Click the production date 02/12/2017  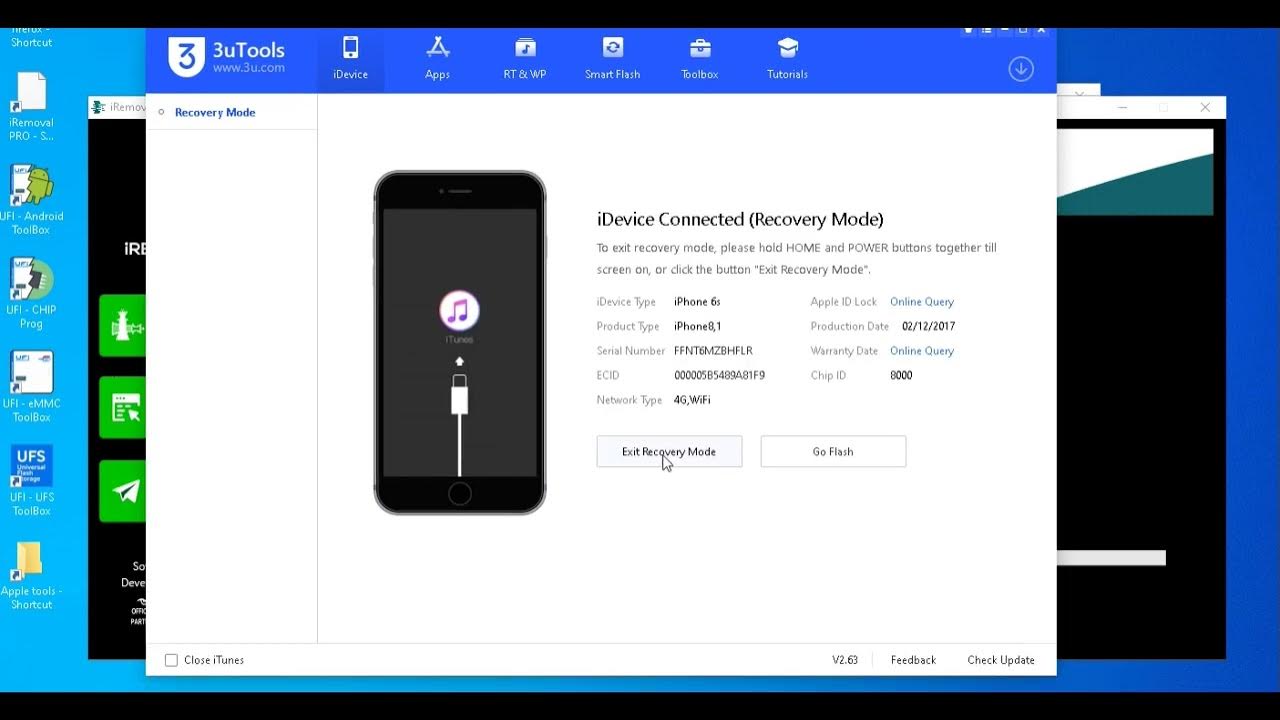pos(928,327)
